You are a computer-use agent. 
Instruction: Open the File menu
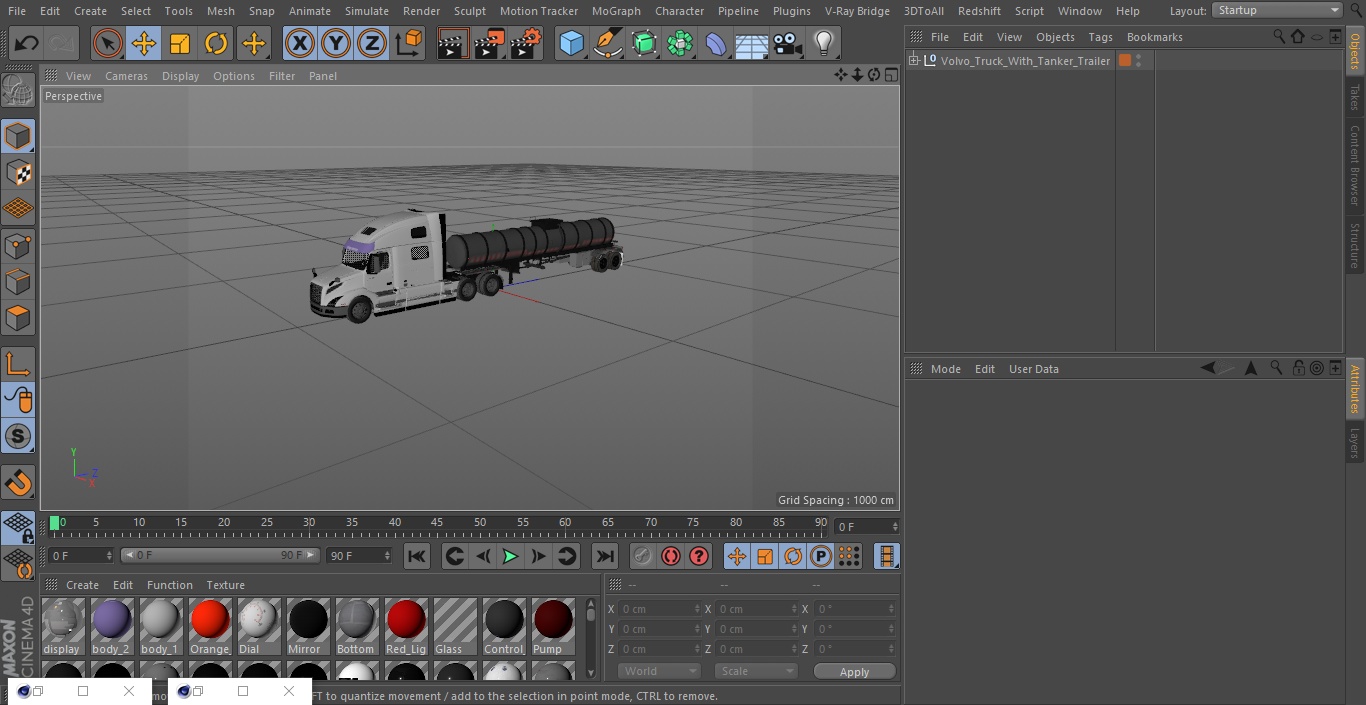coord(17,11)
